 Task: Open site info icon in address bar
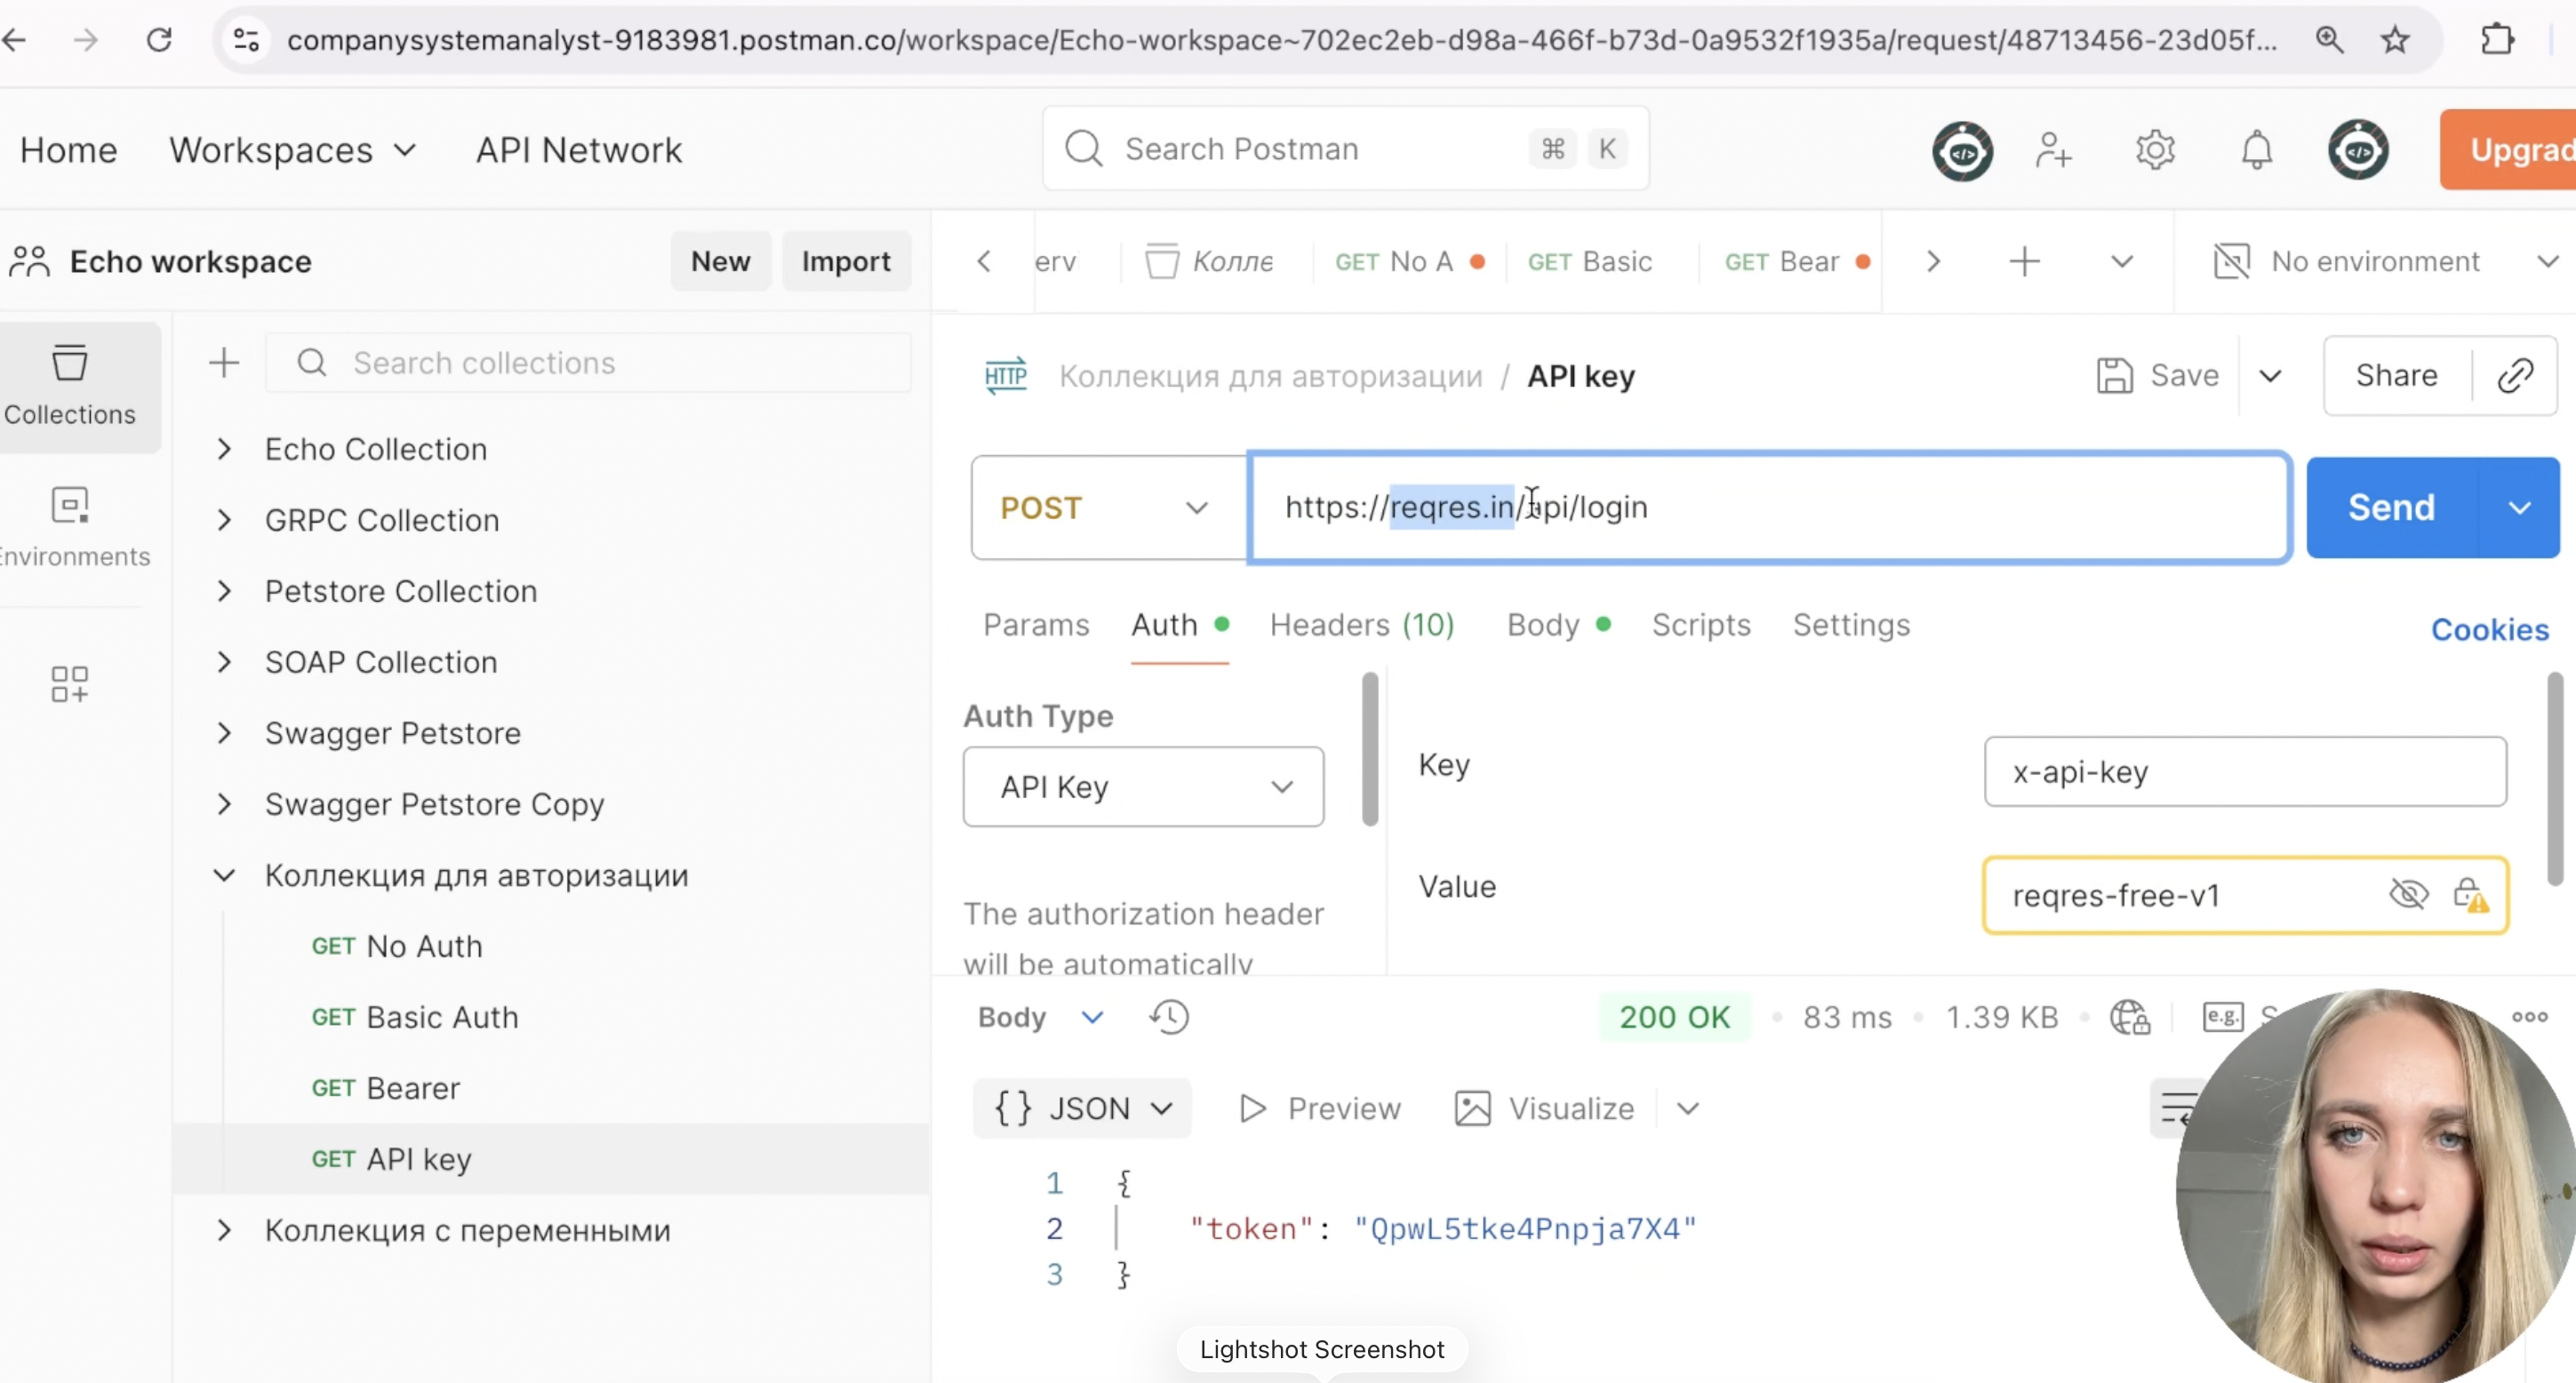246,40
